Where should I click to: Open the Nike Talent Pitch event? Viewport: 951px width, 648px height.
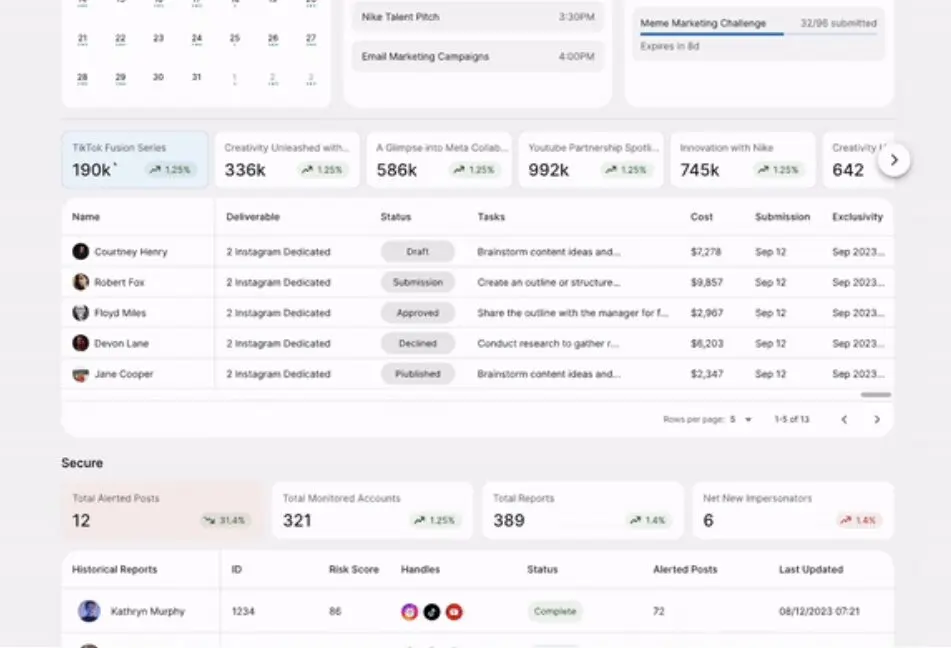[x=477, y=17]
